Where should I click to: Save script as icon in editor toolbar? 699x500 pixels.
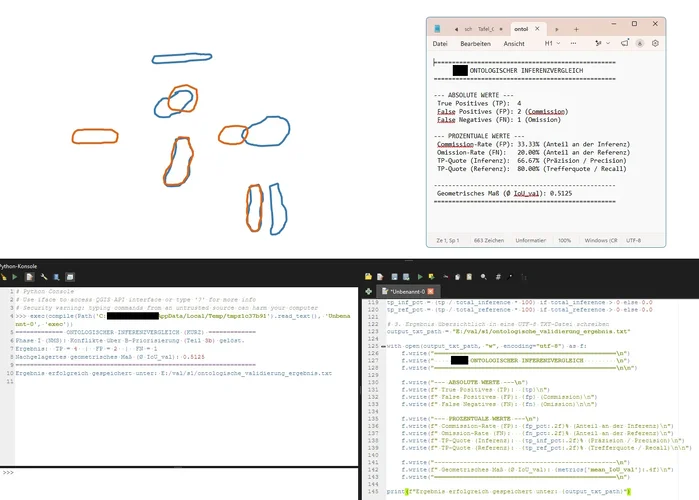click(x=407, y=277)
